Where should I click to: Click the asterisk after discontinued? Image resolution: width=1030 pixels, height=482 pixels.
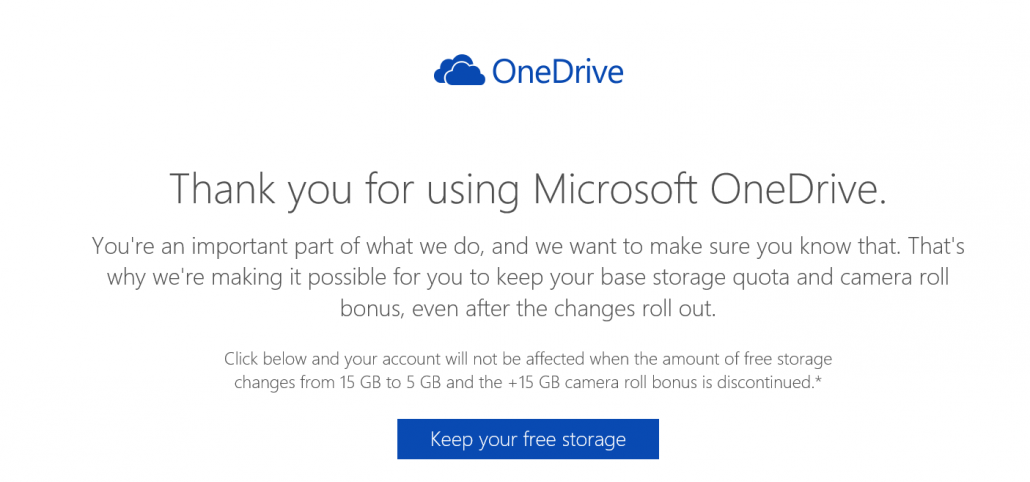pos(817,380)
